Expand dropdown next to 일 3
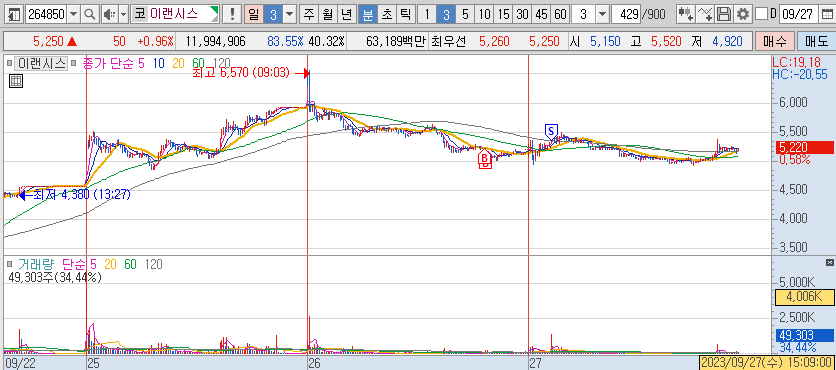The height and width of the screenshot is (370, 836). tap(290, 14)
